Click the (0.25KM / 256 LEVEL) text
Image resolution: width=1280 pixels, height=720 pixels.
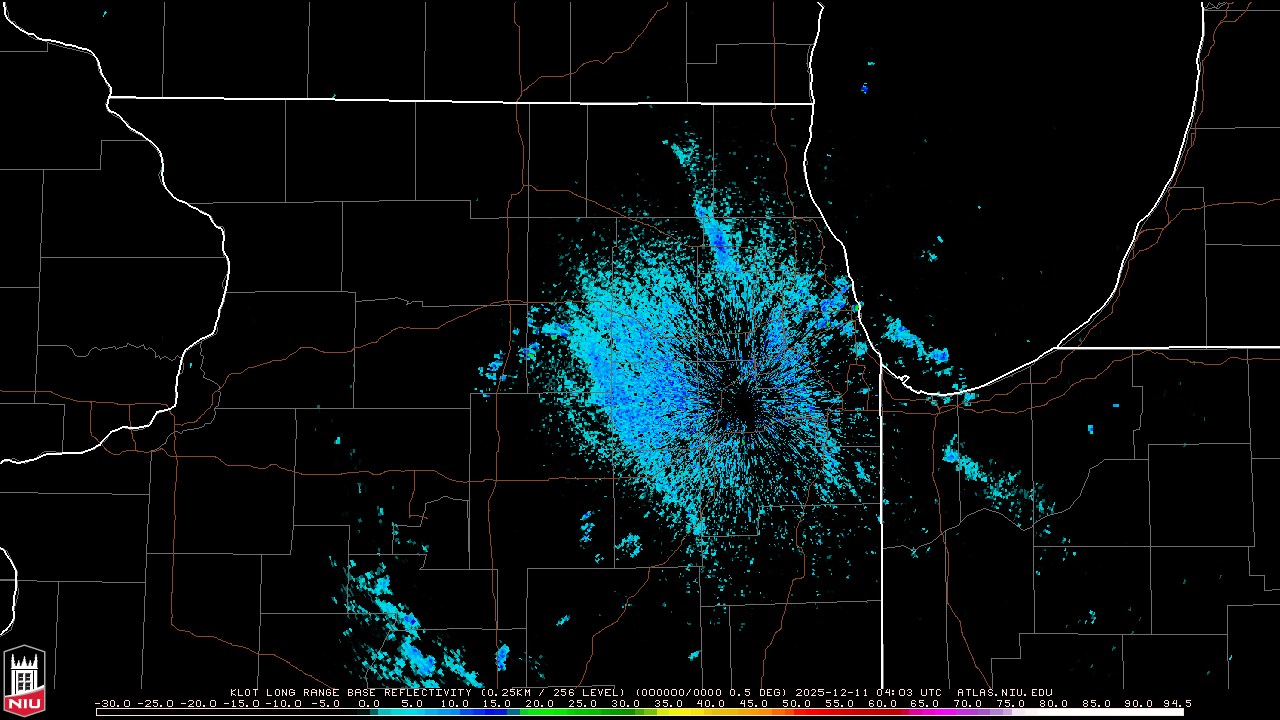tap(553, 692)
